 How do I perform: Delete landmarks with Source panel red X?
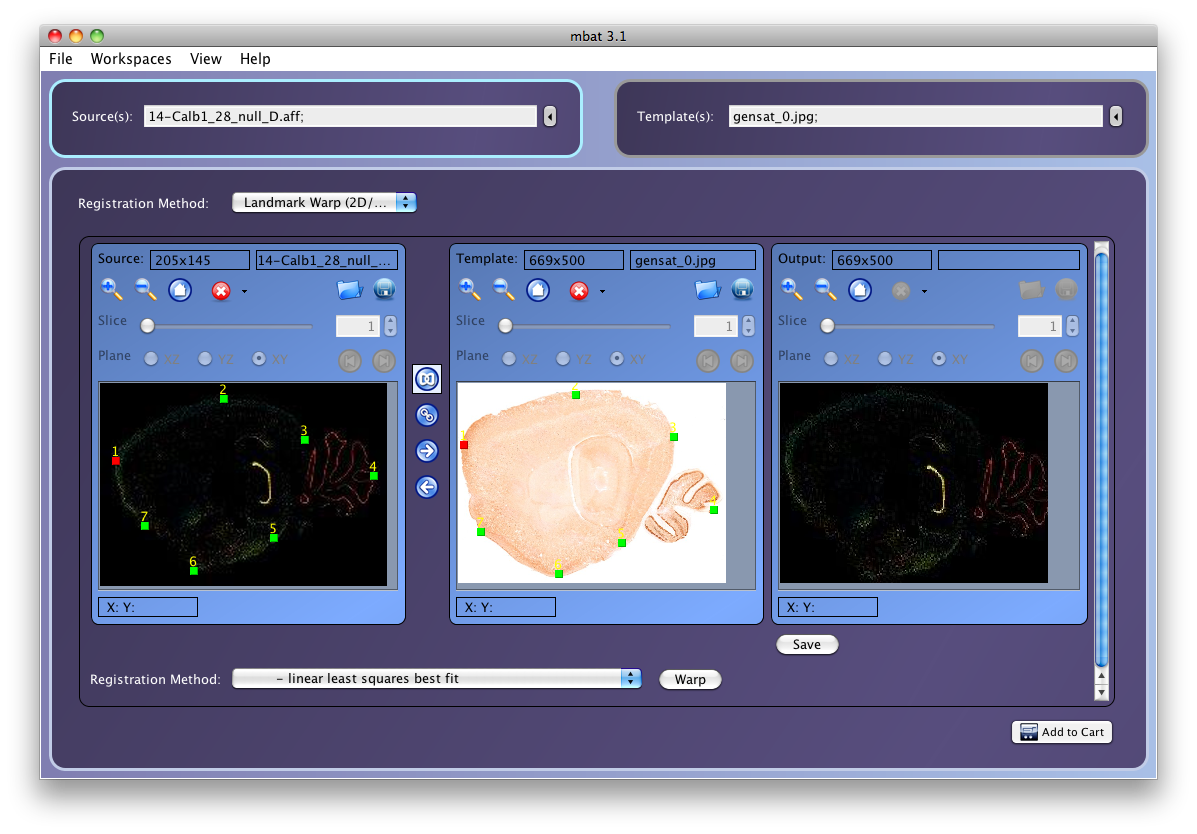[221, 291]
